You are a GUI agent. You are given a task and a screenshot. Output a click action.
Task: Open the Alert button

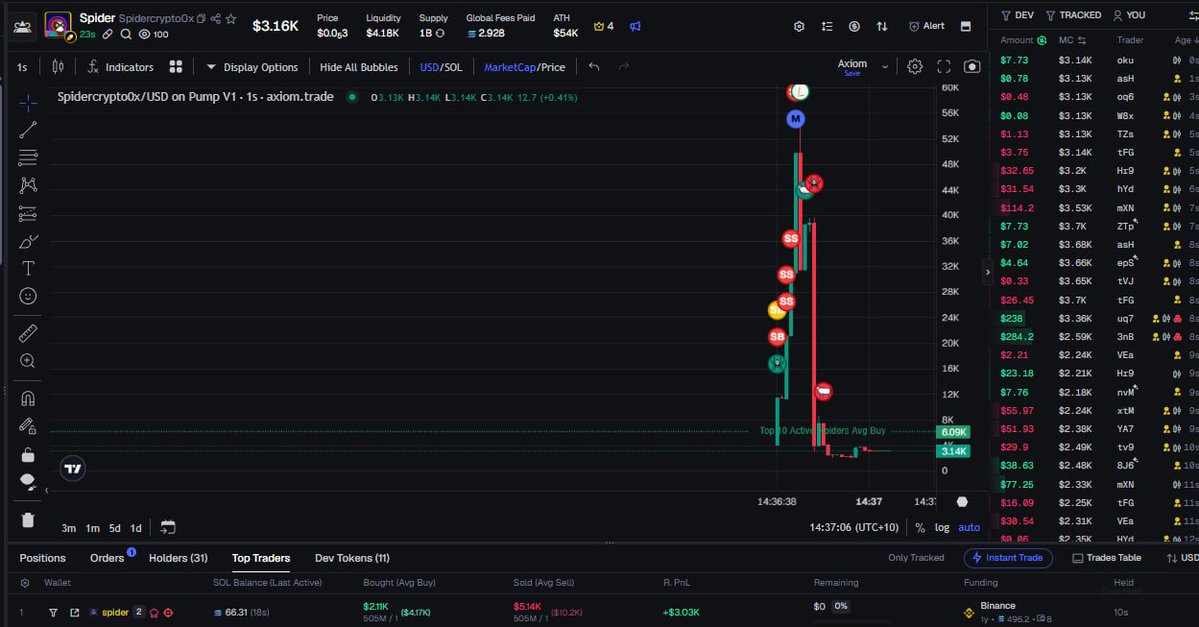926,26
